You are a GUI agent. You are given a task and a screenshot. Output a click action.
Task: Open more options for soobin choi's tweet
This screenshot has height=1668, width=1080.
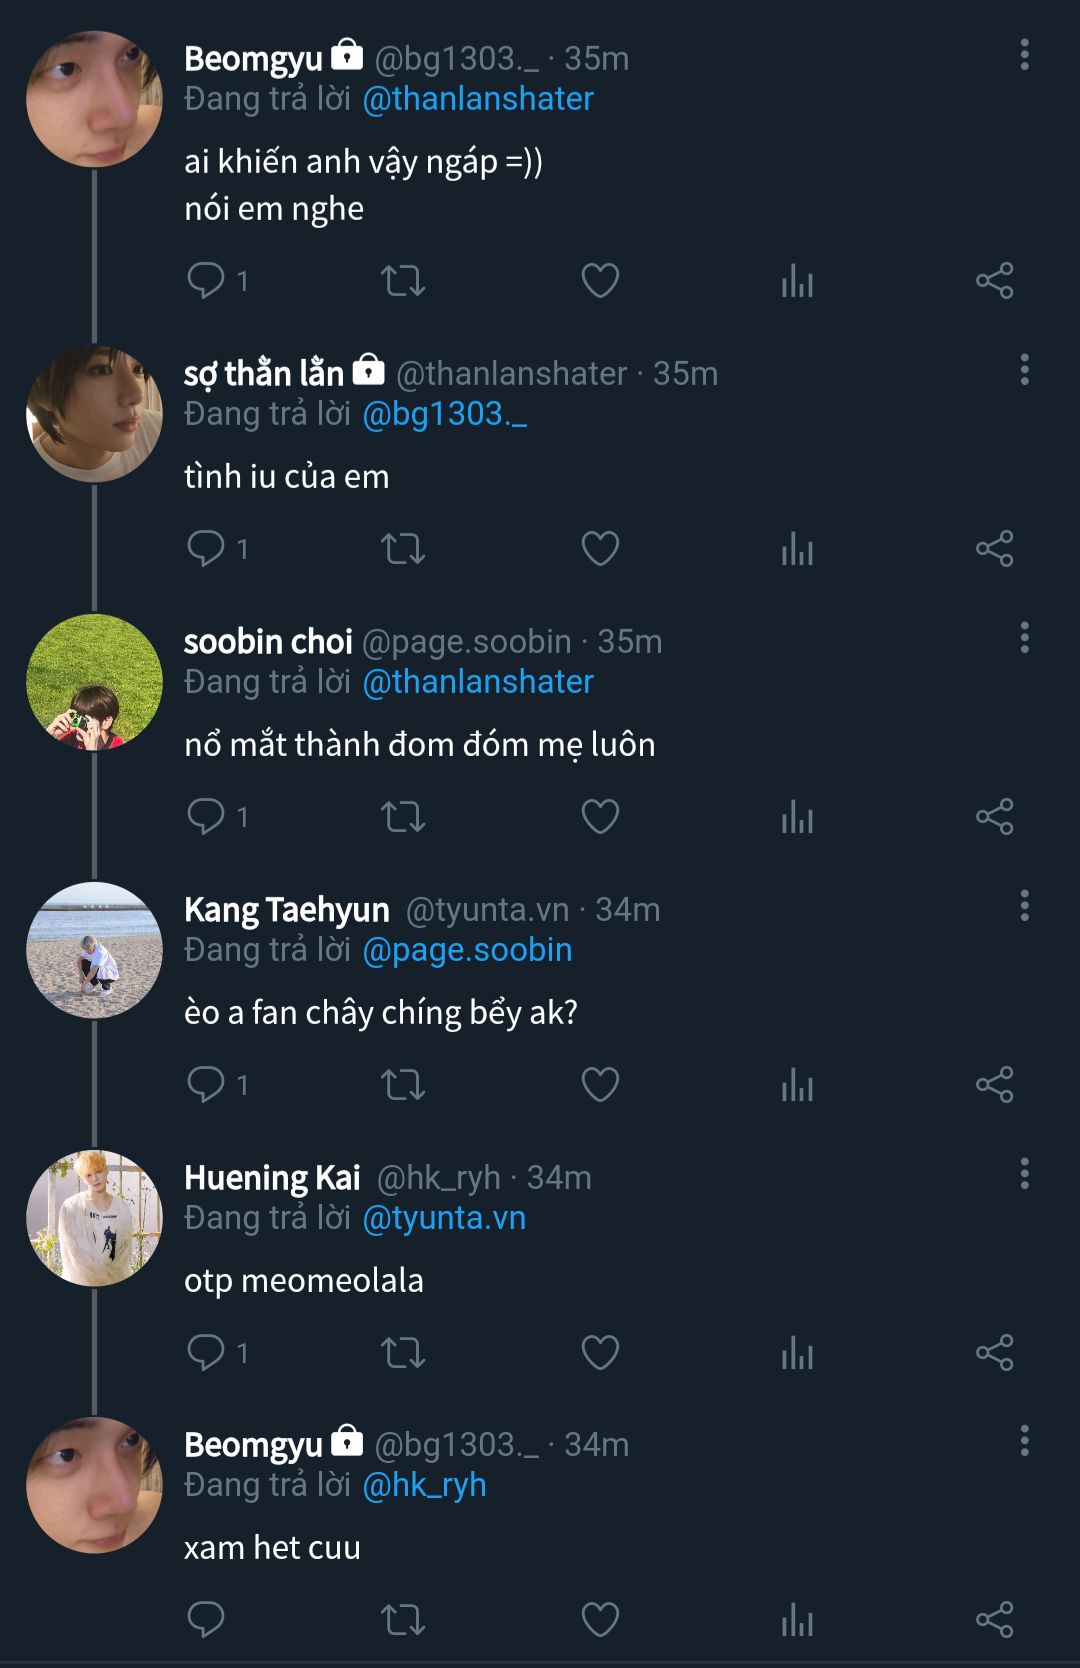pos(1024,638)
